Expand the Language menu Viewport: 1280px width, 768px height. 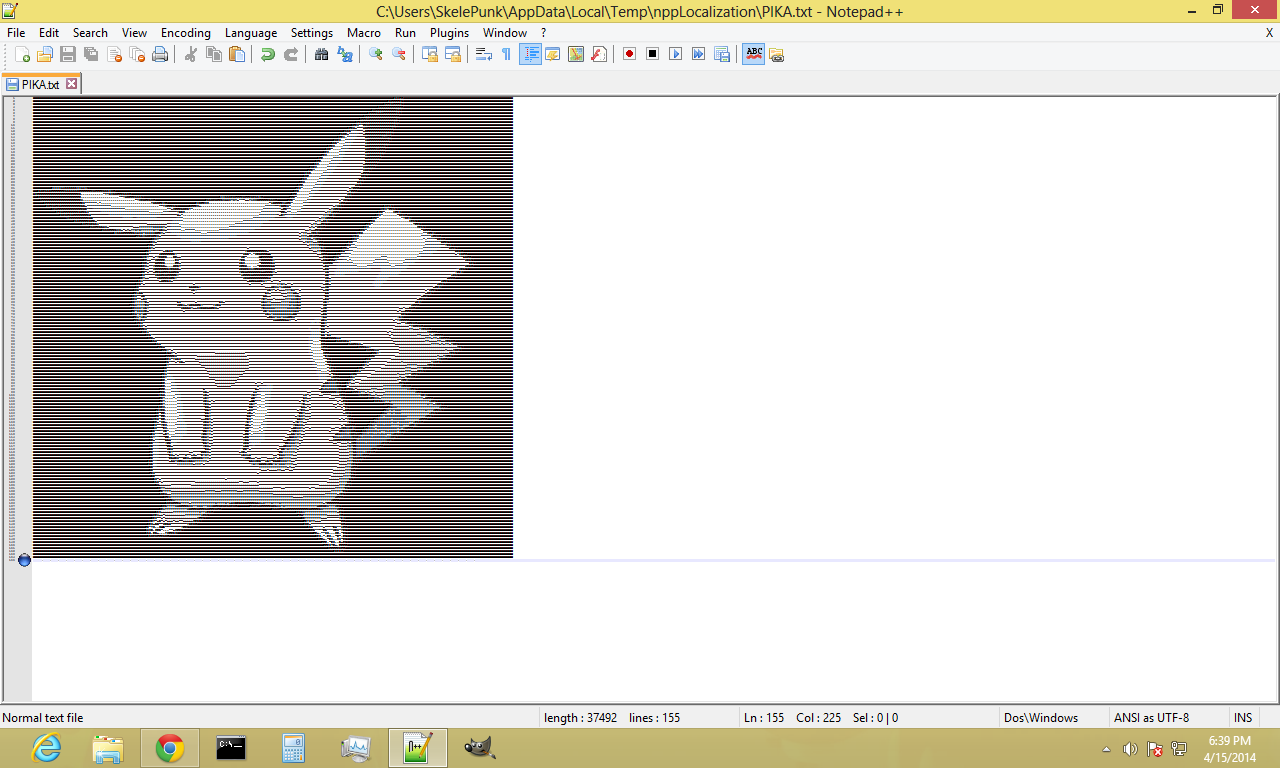[x=251, y=33]
